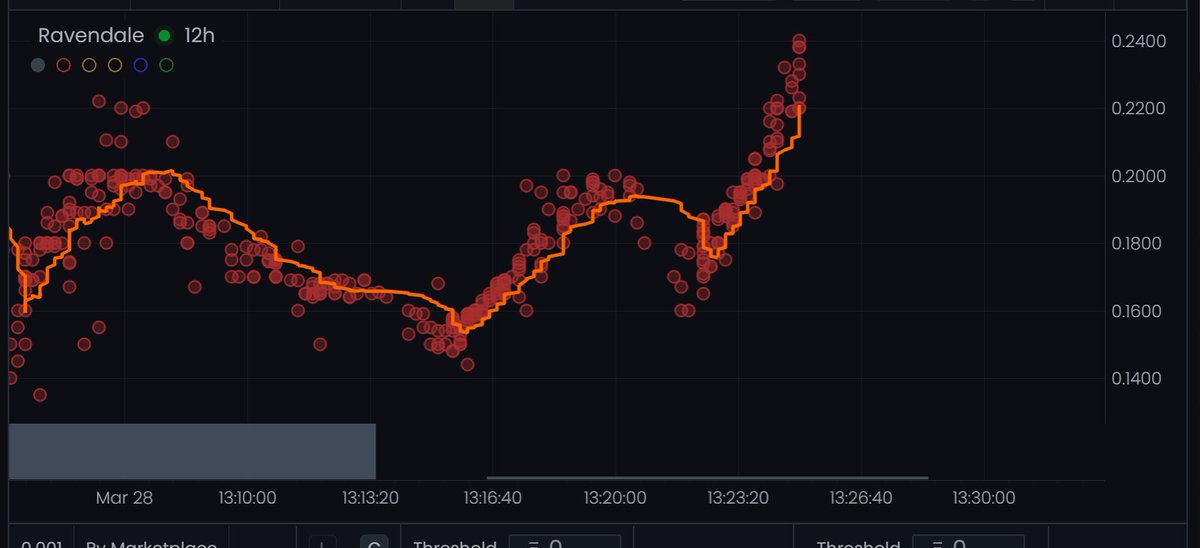Viewport: 1200px width, 548px height.
Task: Click the 13:16:40 time label
Action: pyautogui.click(x=494, y=497)
